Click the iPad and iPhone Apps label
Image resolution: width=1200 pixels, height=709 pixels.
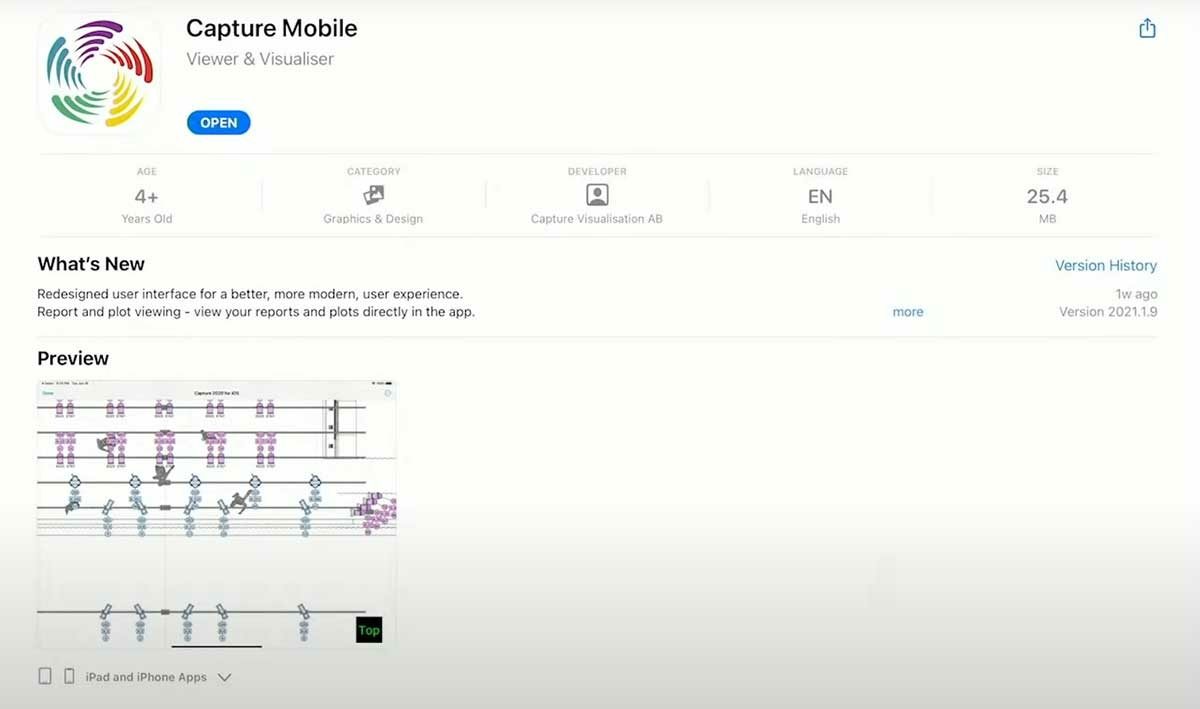pos(146,677)
